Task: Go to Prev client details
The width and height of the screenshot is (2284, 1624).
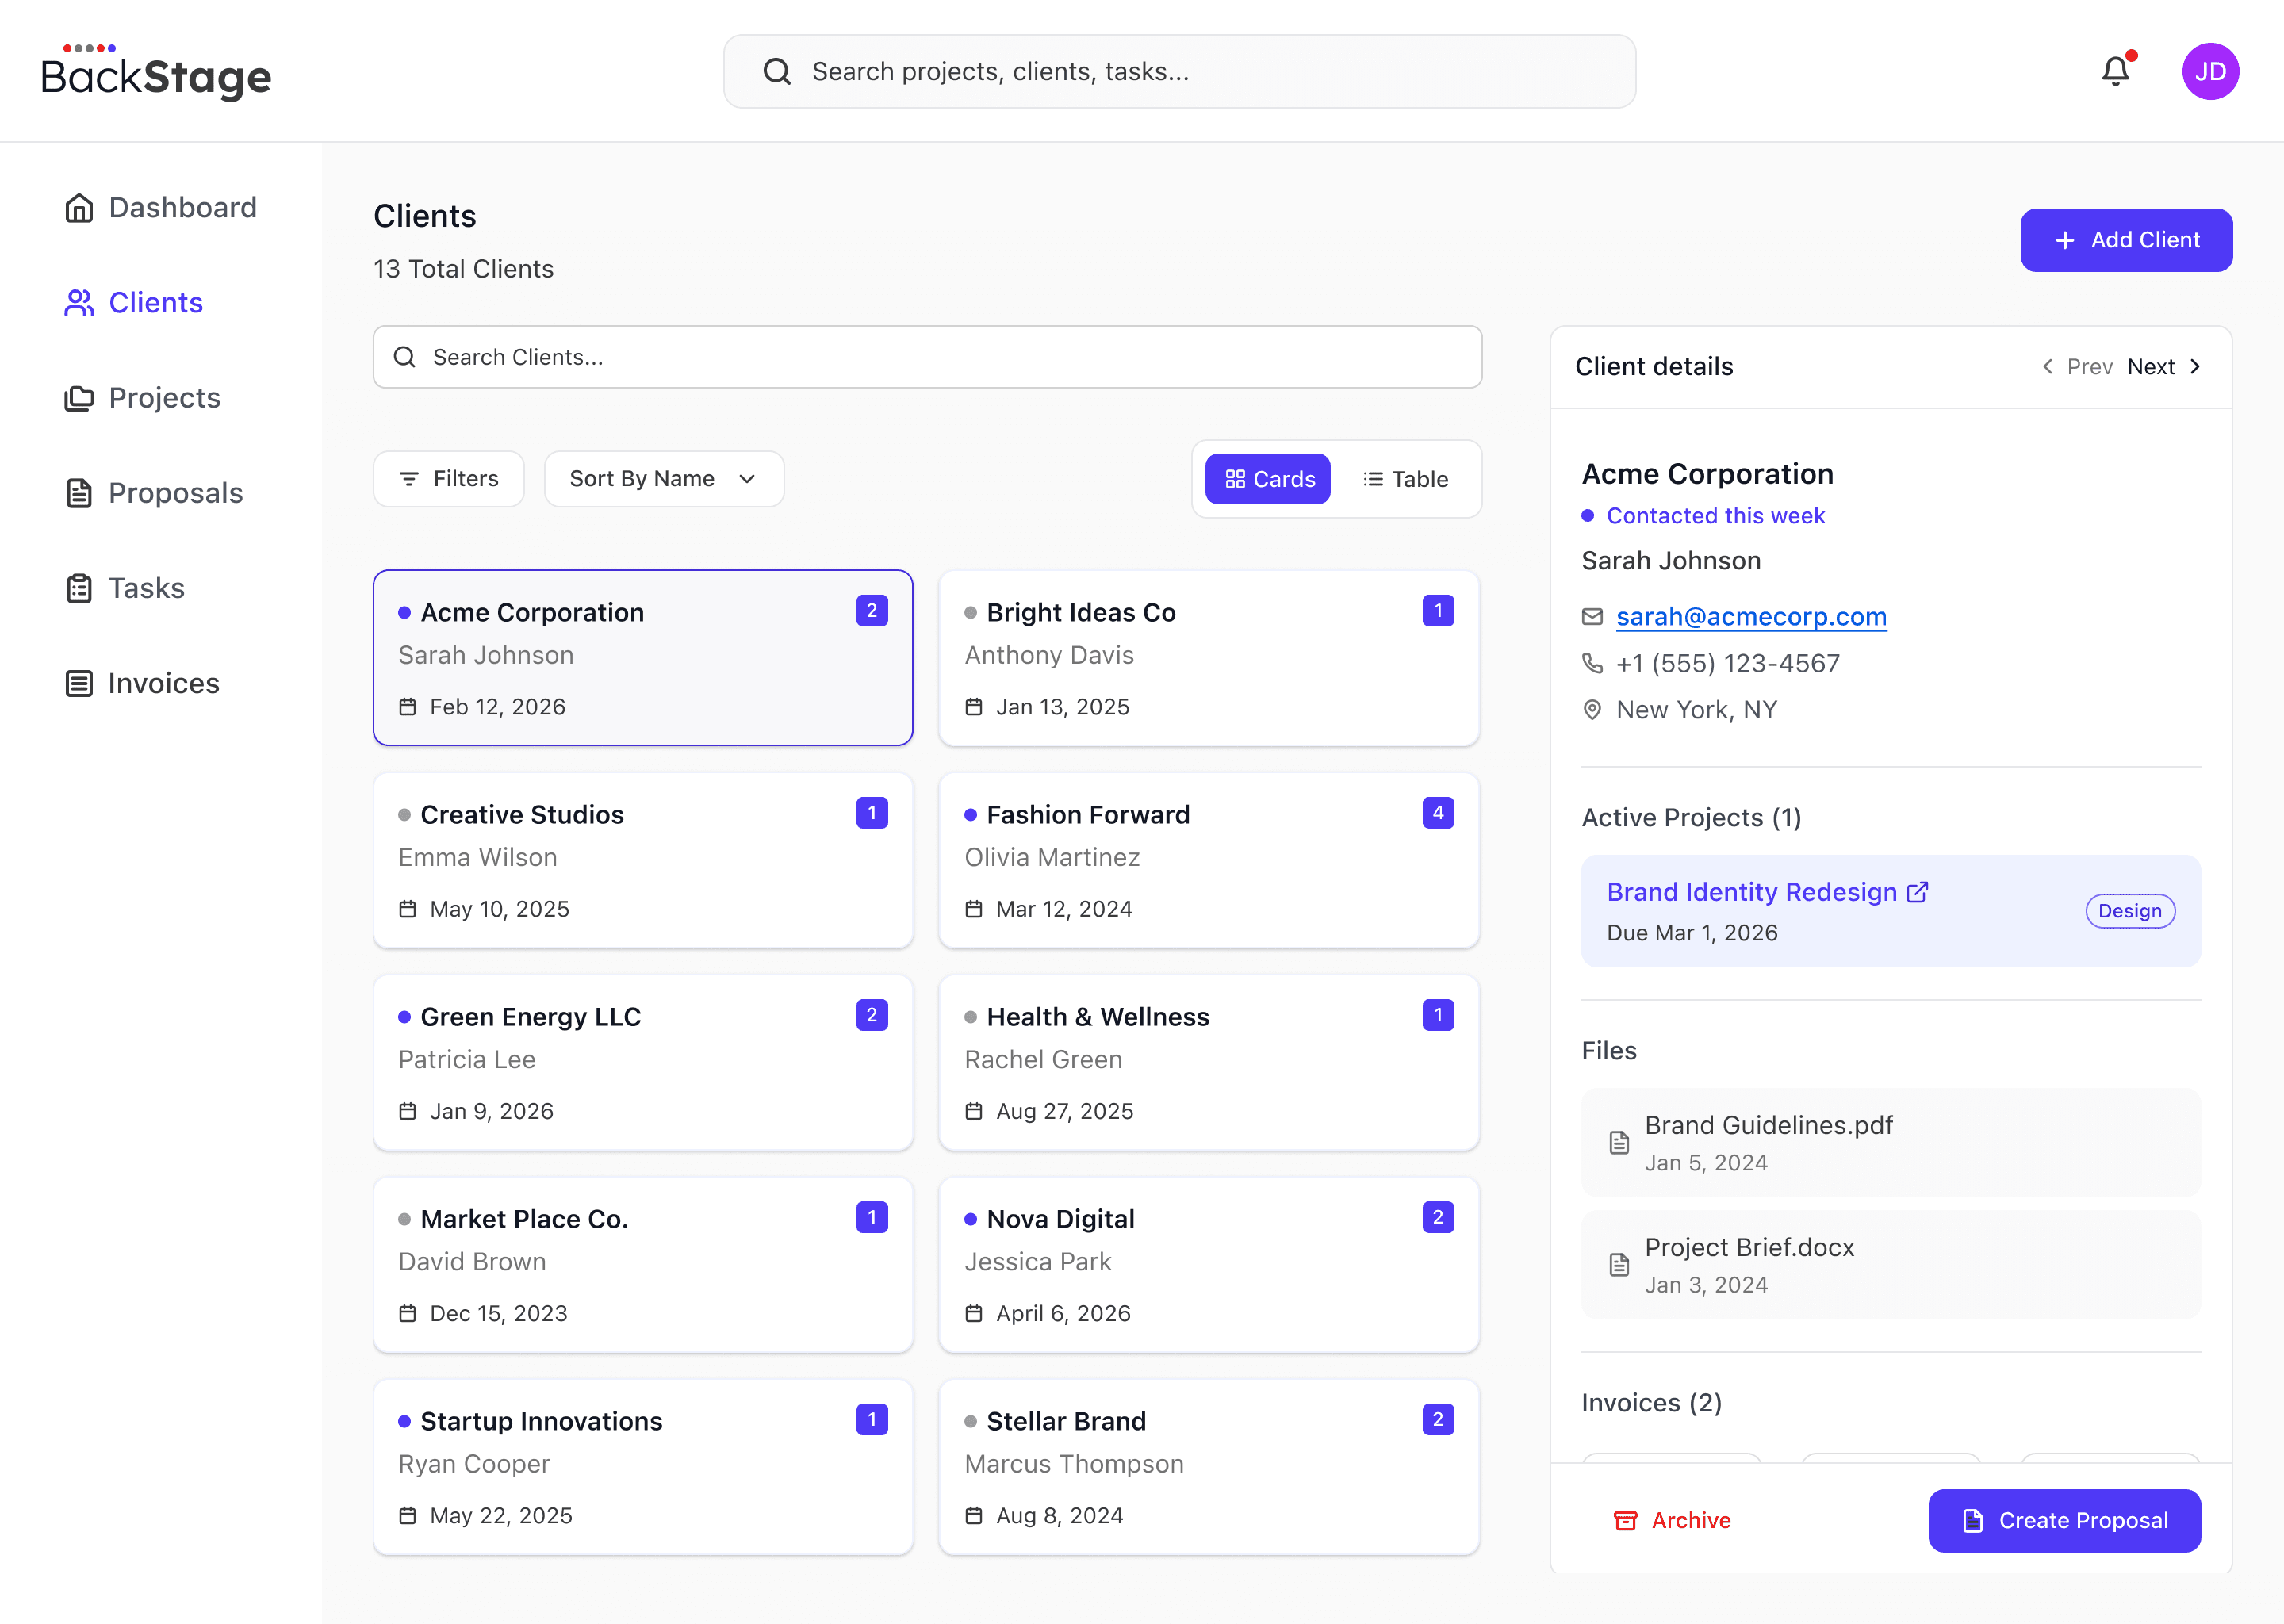Action: click(2076, 367)
